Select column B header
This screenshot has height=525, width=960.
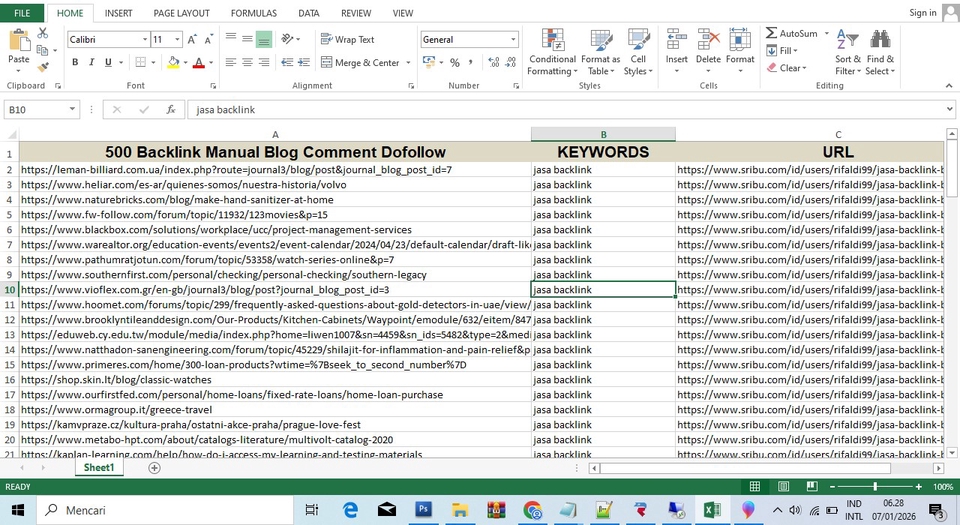(603, 134)
